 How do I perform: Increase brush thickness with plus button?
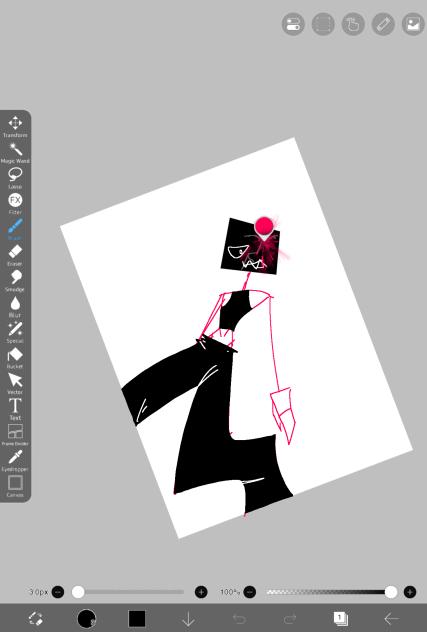(201, 592)
